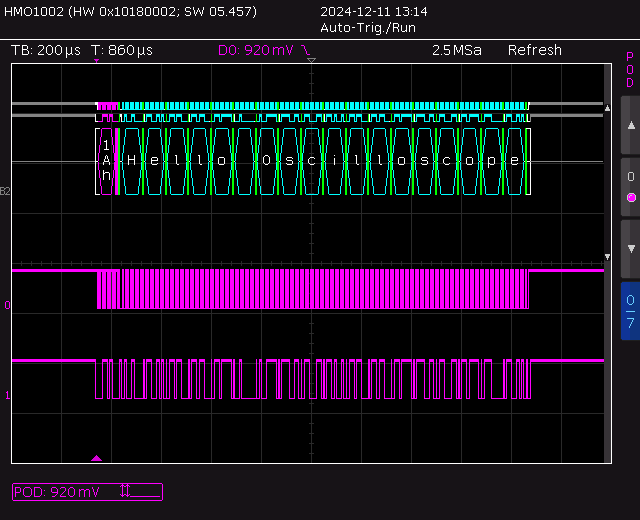Click the digital channel 1 label marker
The width and height of the screenshot is (640, 520).
click(x=7, y=396)
